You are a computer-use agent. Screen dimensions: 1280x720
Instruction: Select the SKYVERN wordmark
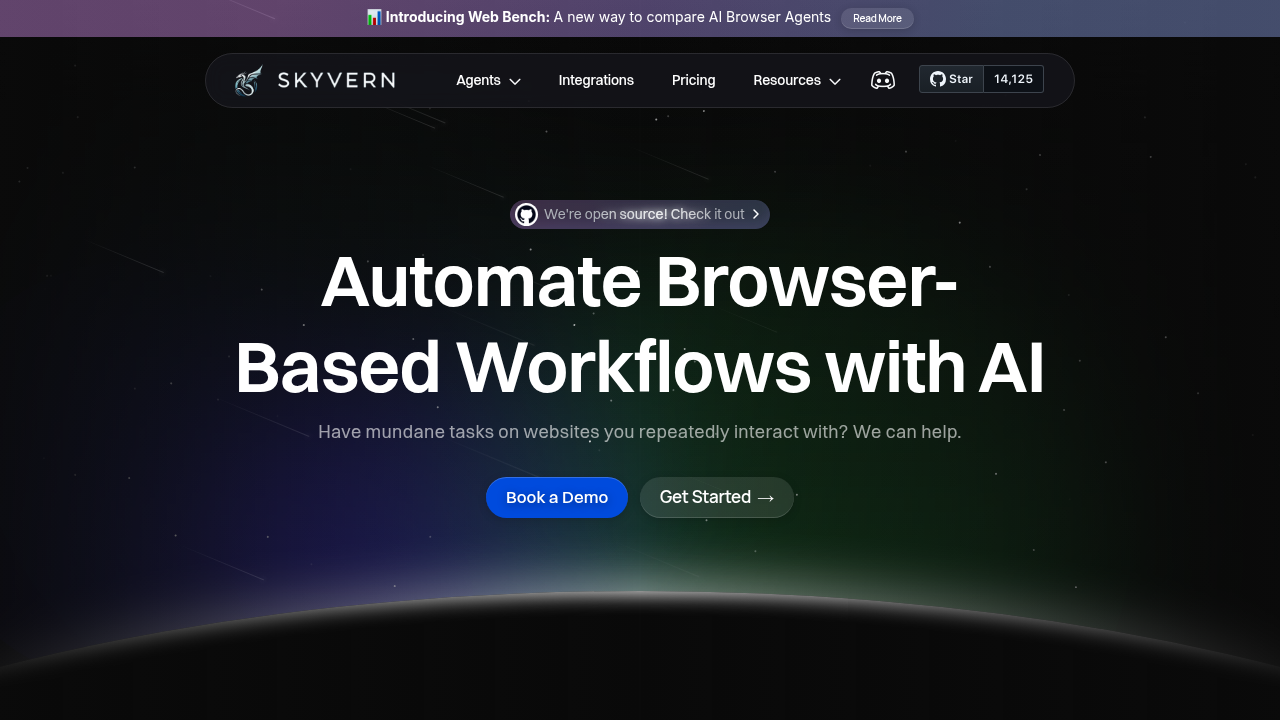[x=336, y=80]
